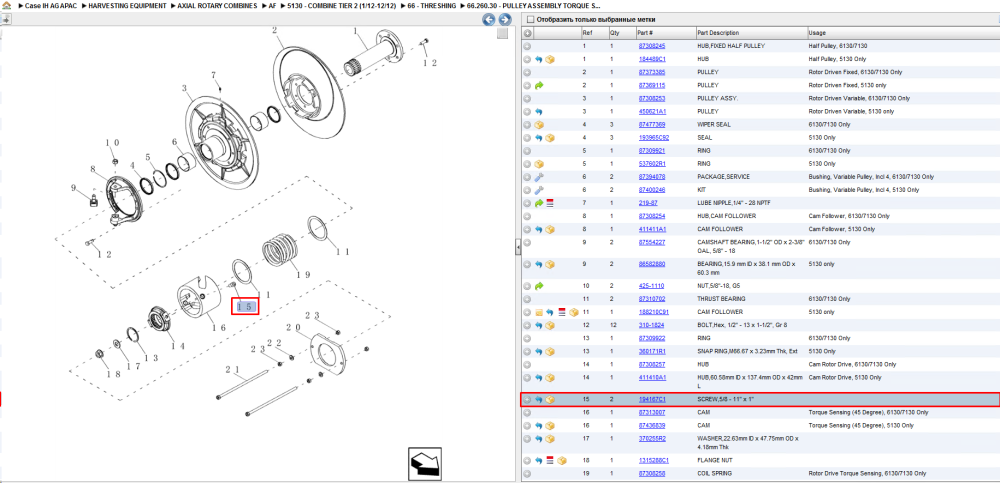Click the package box icon for 184489C1
Image resolution: width=1000 pixels, height=483 pixels.
pyautogui.click(x=550, y=59)
